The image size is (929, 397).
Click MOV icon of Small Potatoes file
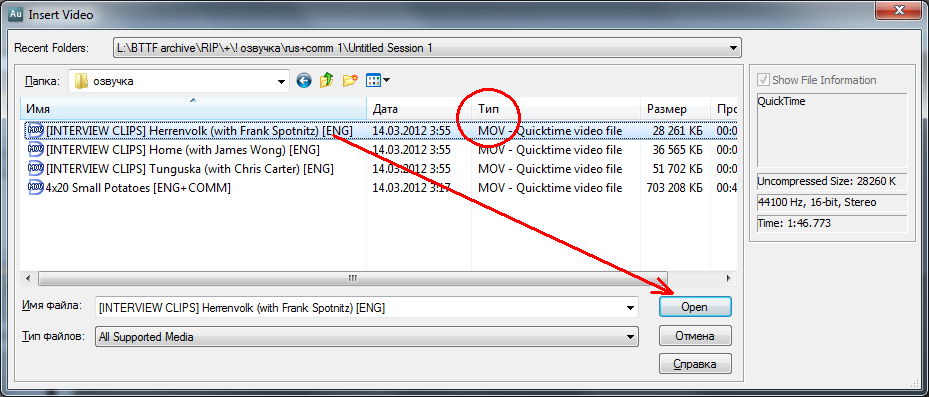coord(36,188)
